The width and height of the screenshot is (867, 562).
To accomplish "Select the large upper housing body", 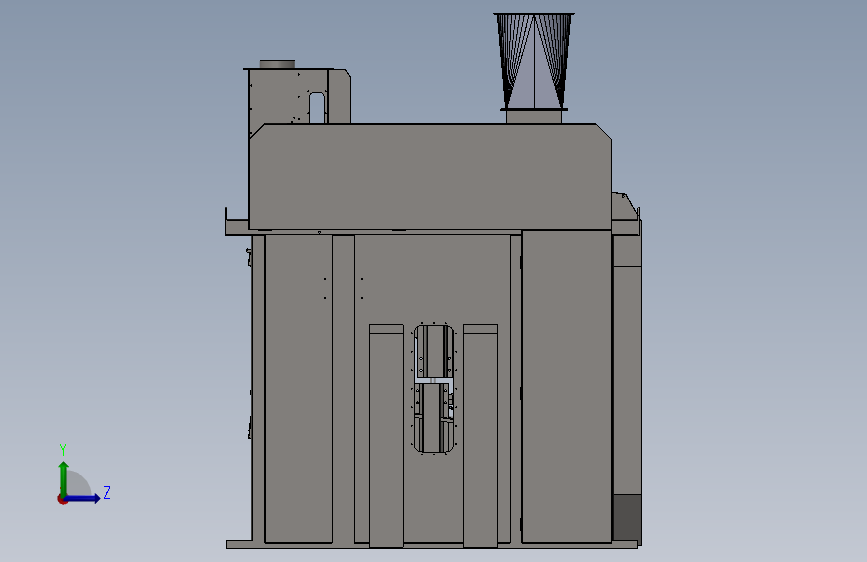I will [x=430, y=176].
